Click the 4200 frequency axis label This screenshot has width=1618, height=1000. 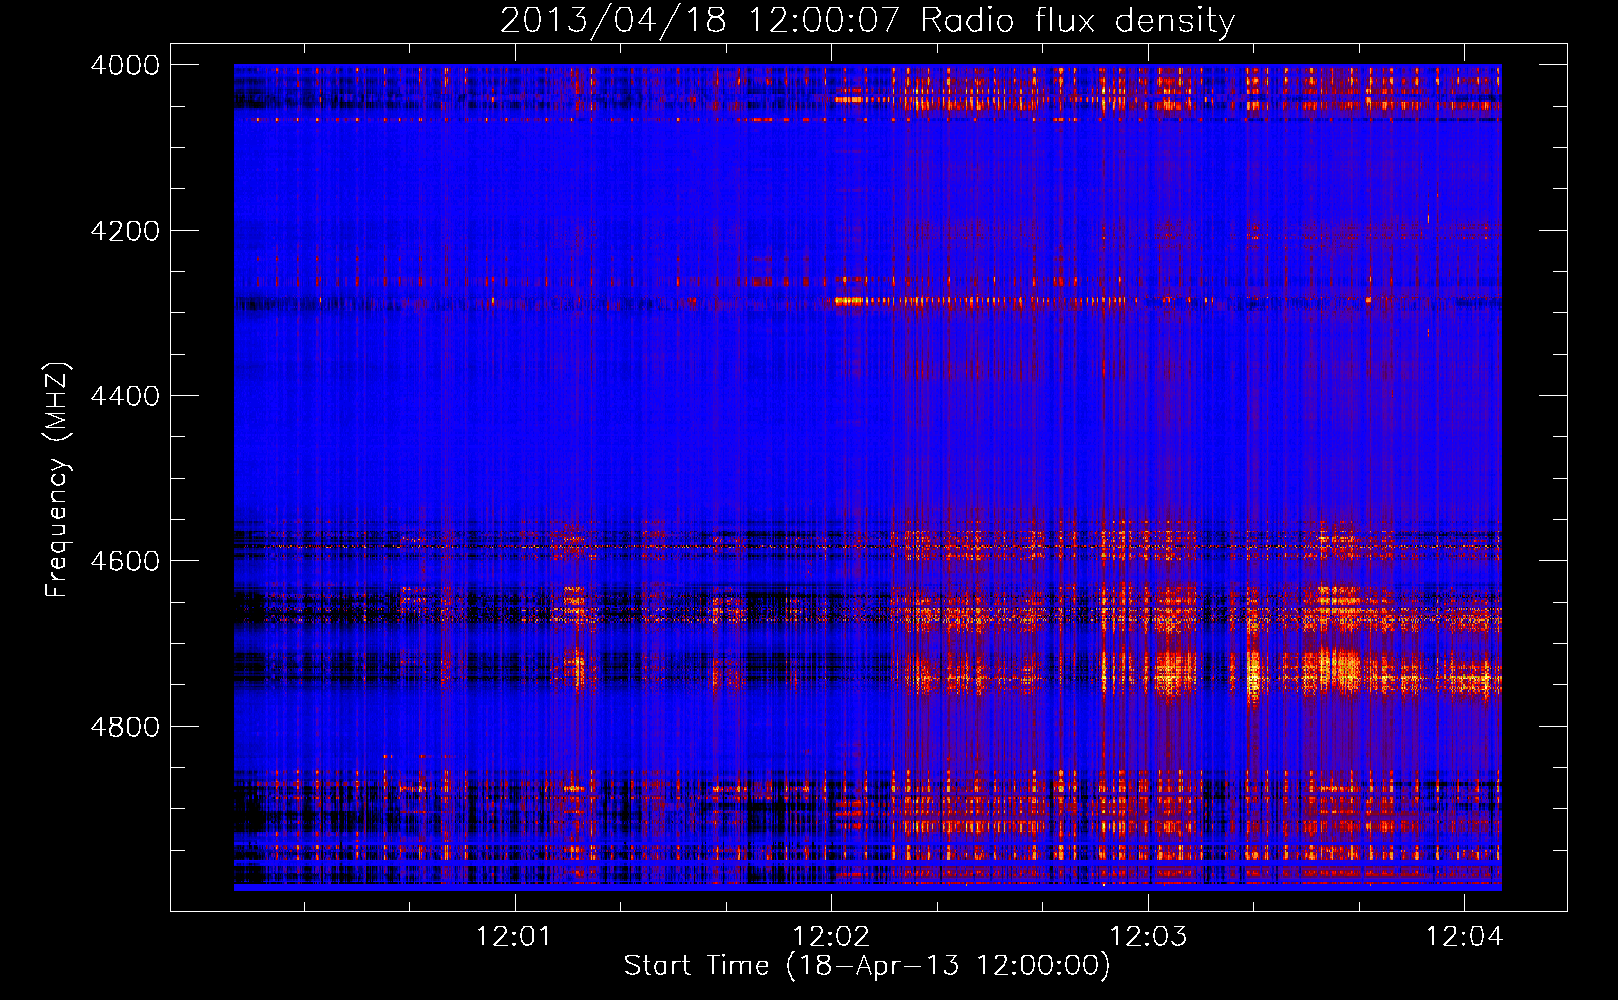[x=125, y=231]
